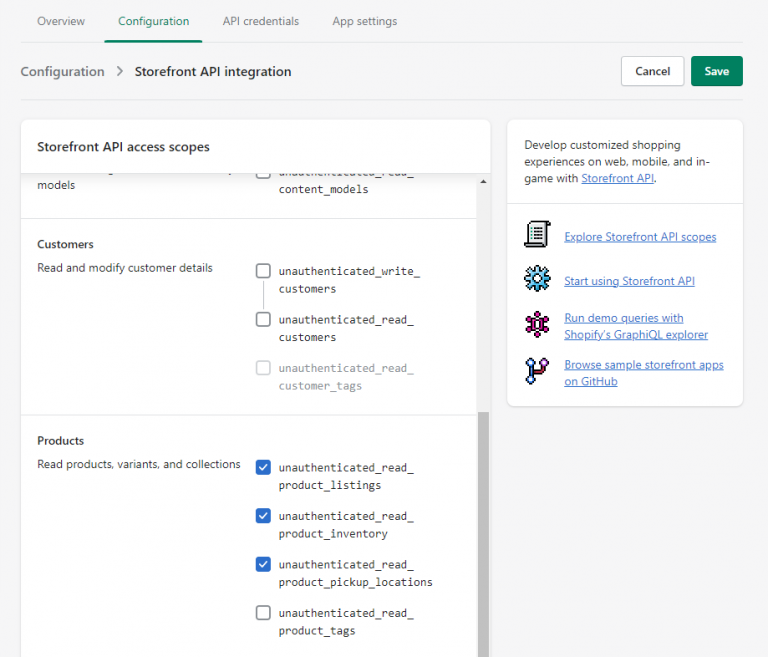Viewport: 768px width, 657px height.
Task: Open Explore Storefront API scopes link
Action: [640, 237]
